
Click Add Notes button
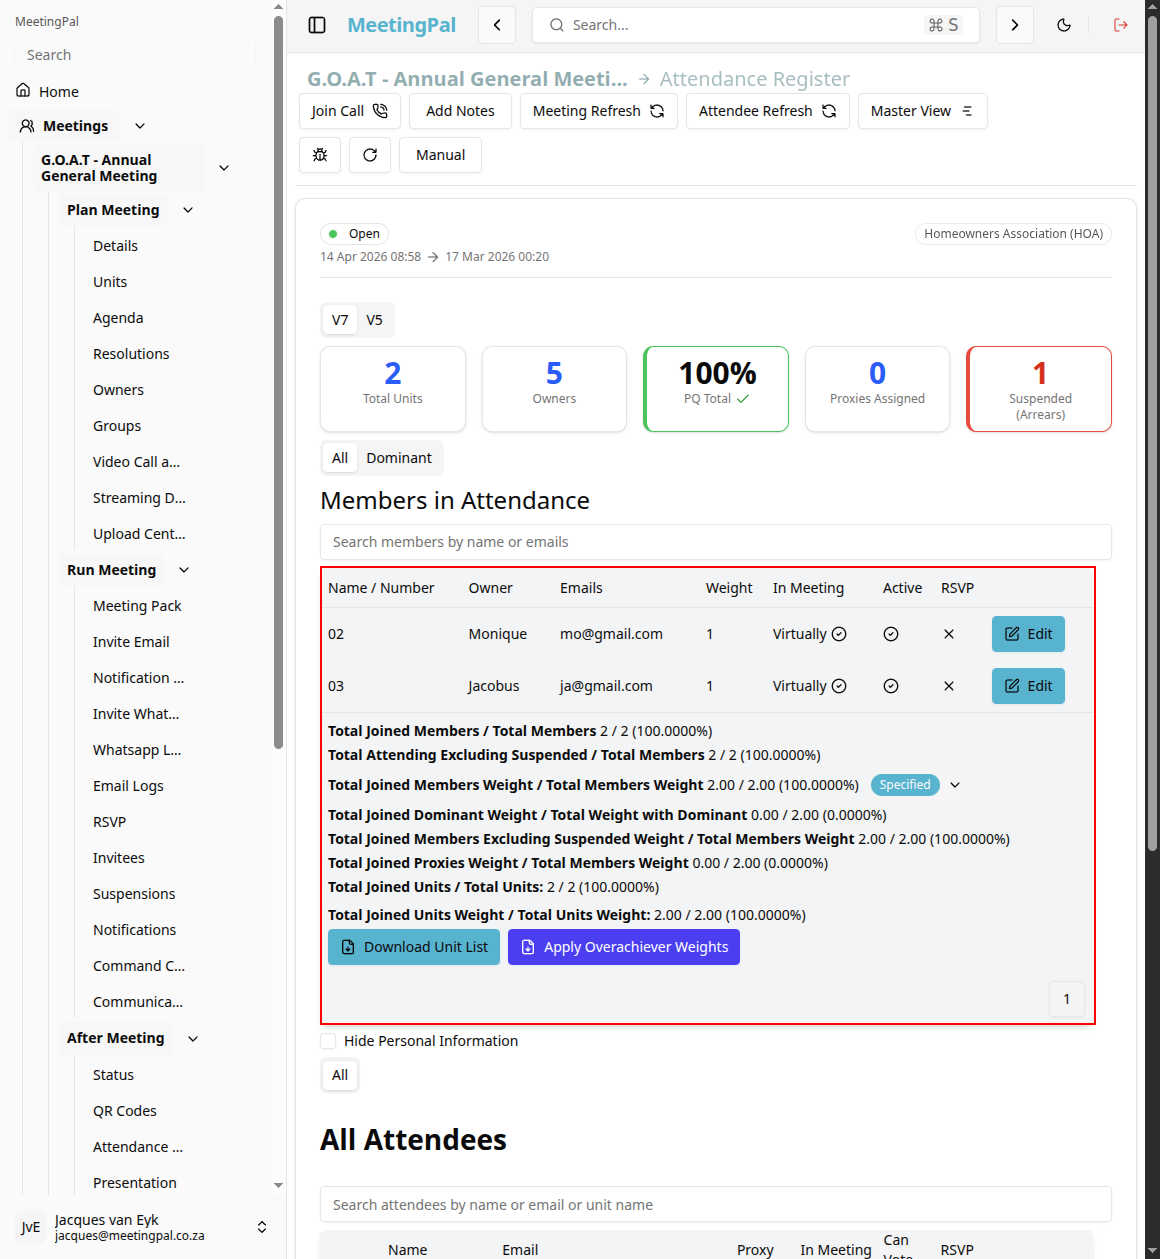click(460, 111)
